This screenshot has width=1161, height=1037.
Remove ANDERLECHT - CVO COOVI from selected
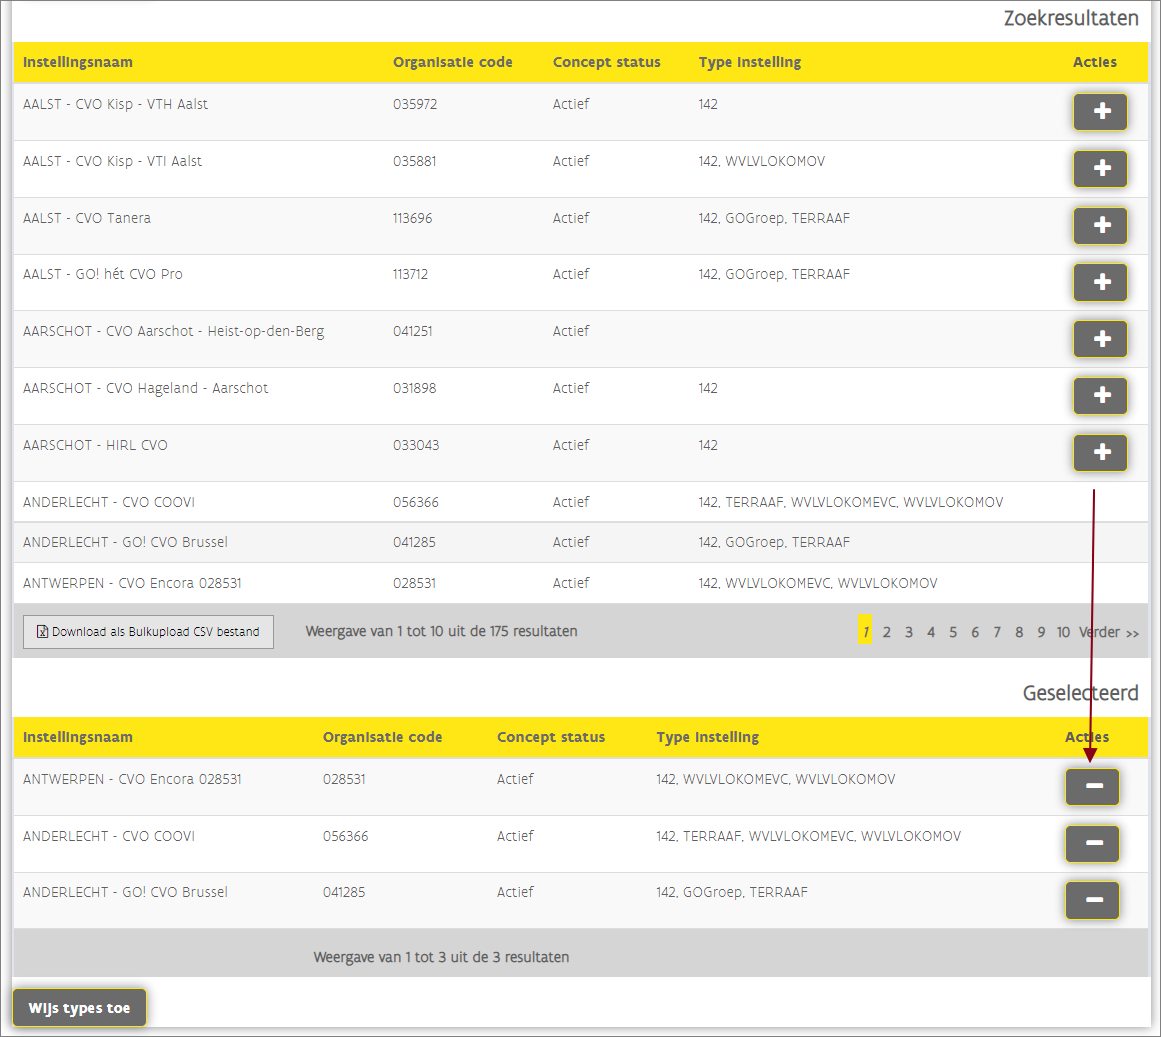click(x=1092, y=844)
